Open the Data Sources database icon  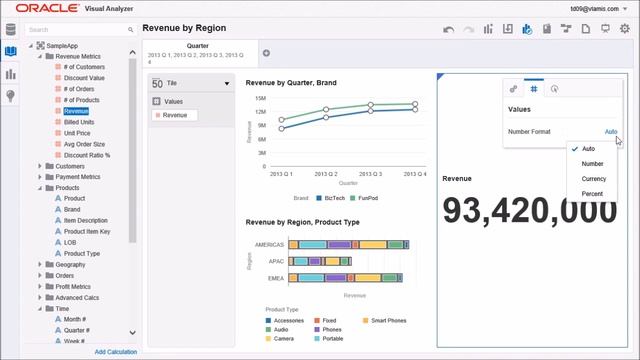tap(11, 29)
